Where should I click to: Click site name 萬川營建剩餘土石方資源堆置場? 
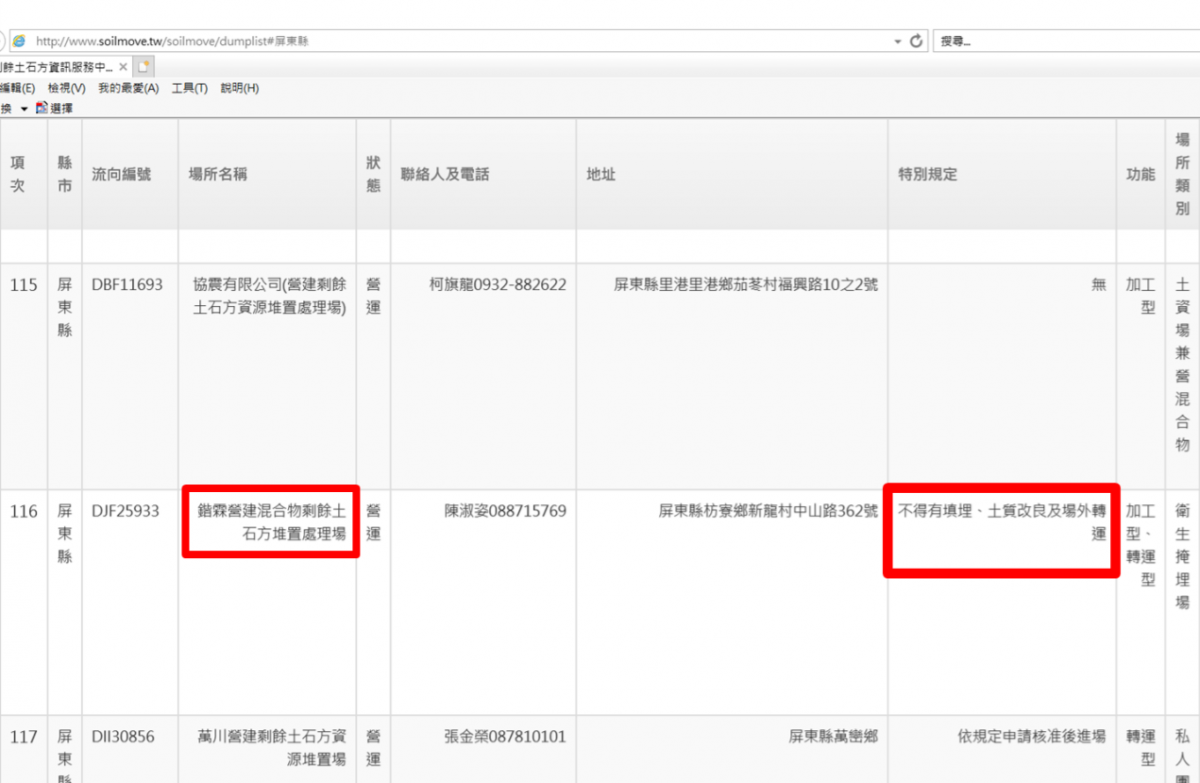[x=272, y=748]
